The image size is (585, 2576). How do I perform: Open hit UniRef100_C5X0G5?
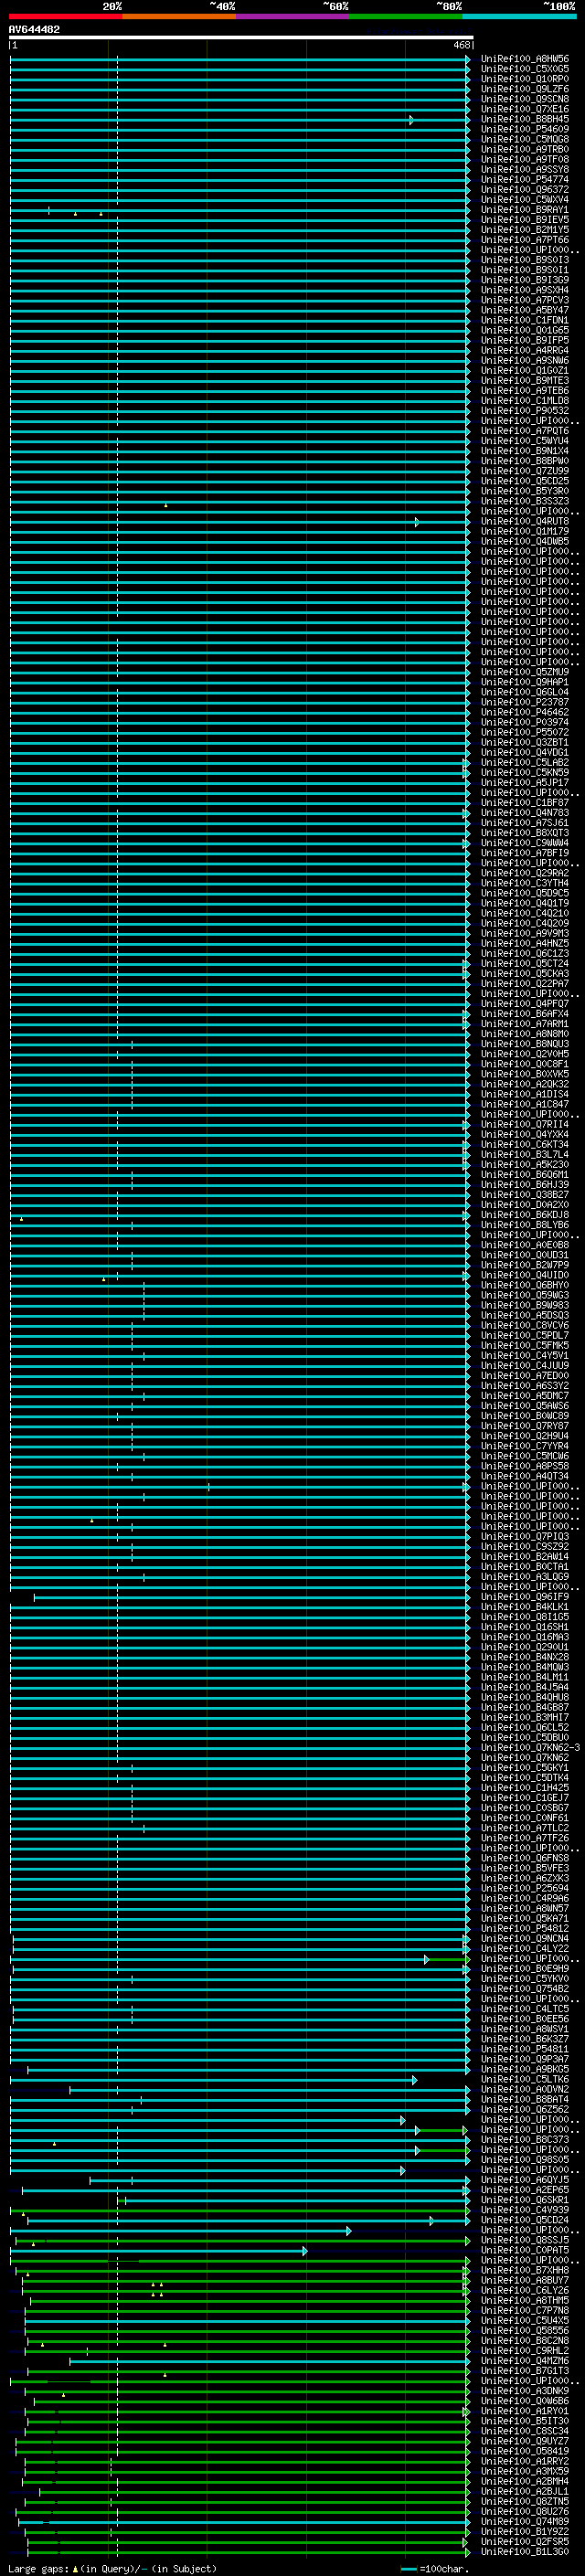point(525,69)
